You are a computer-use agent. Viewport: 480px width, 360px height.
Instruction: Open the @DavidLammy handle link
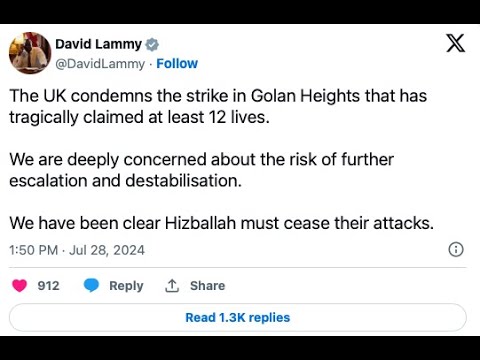point(100,64)
